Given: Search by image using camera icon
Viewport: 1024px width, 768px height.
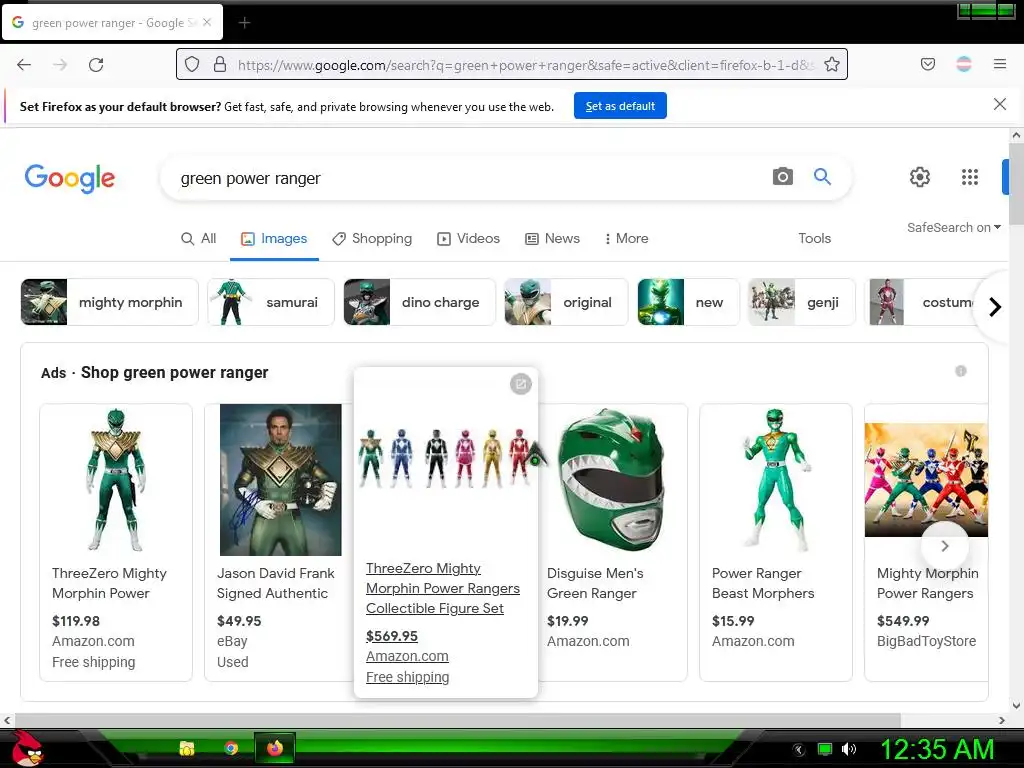Looking at the screenshot, I should 782,176.
